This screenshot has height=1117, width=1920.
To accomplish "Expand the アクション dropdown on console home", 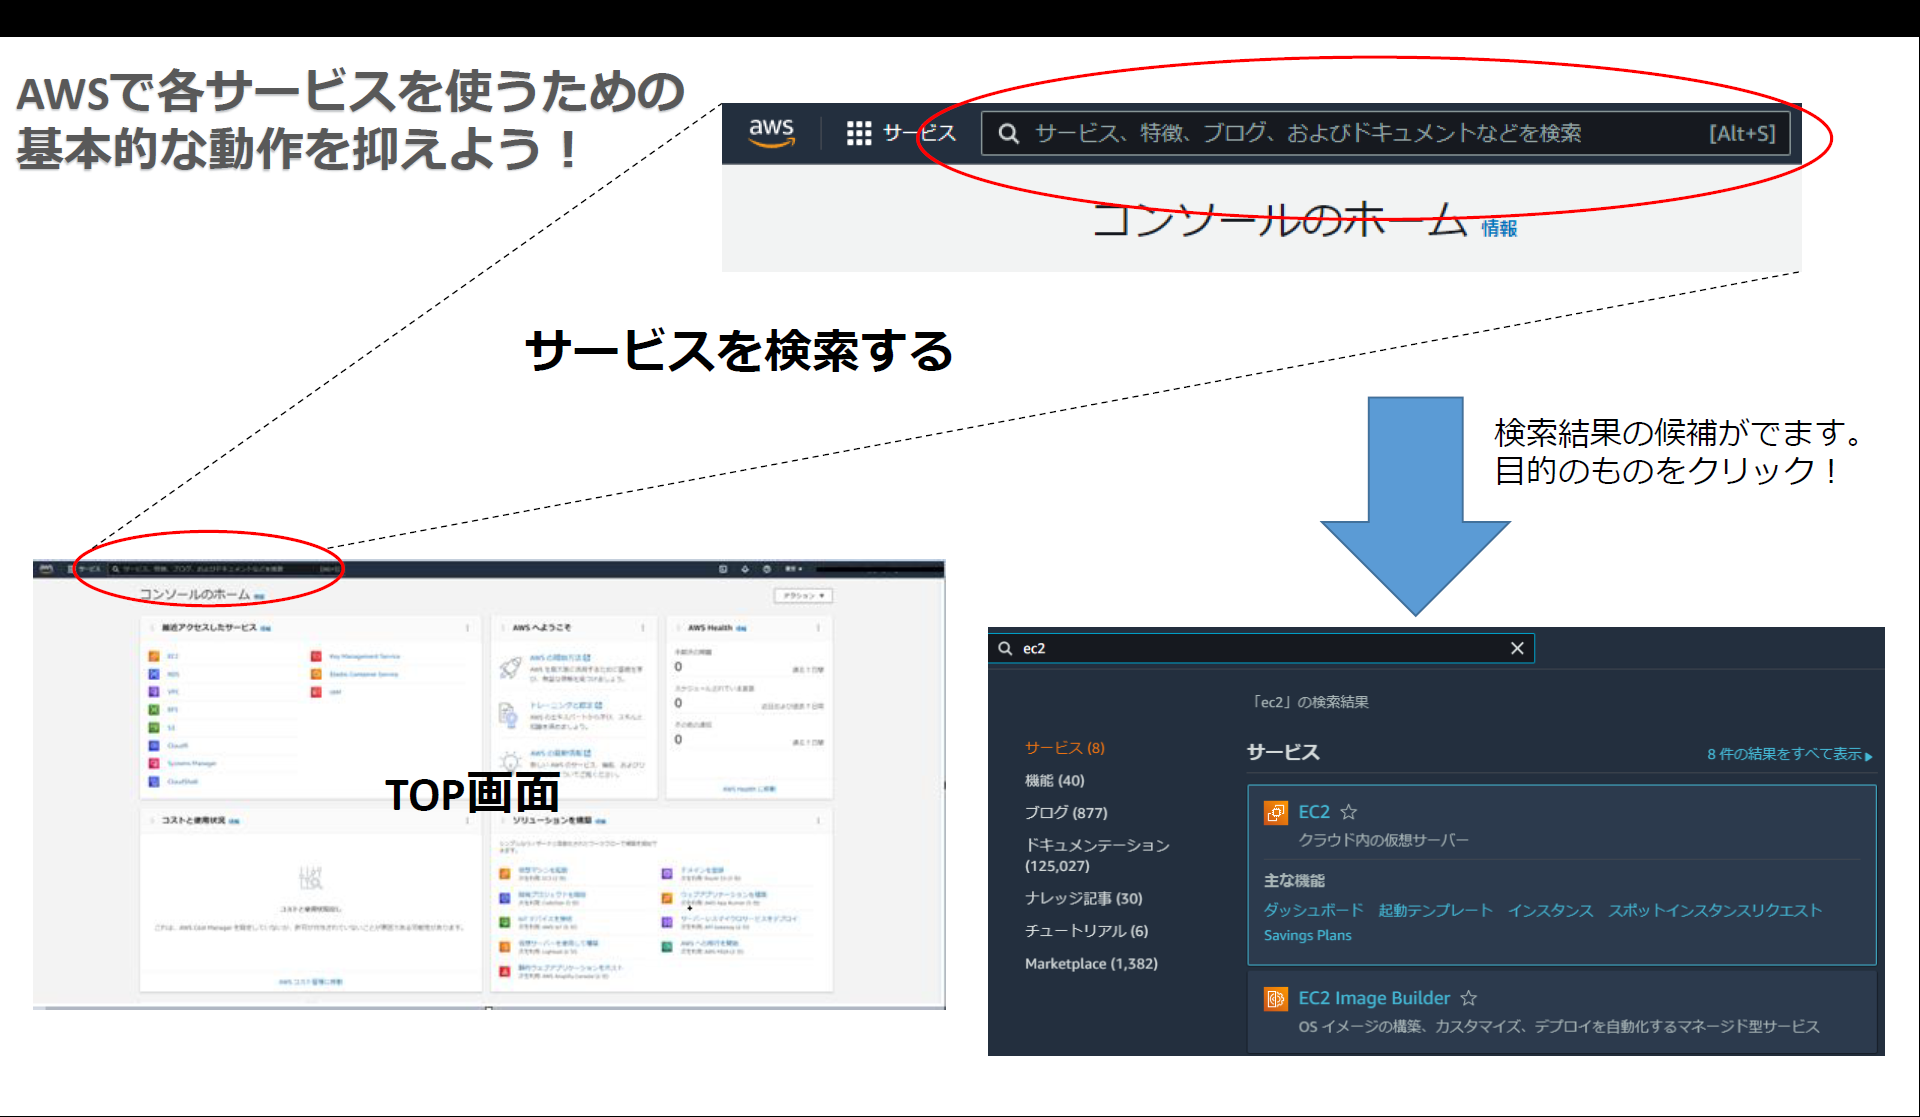I will 803,595.
